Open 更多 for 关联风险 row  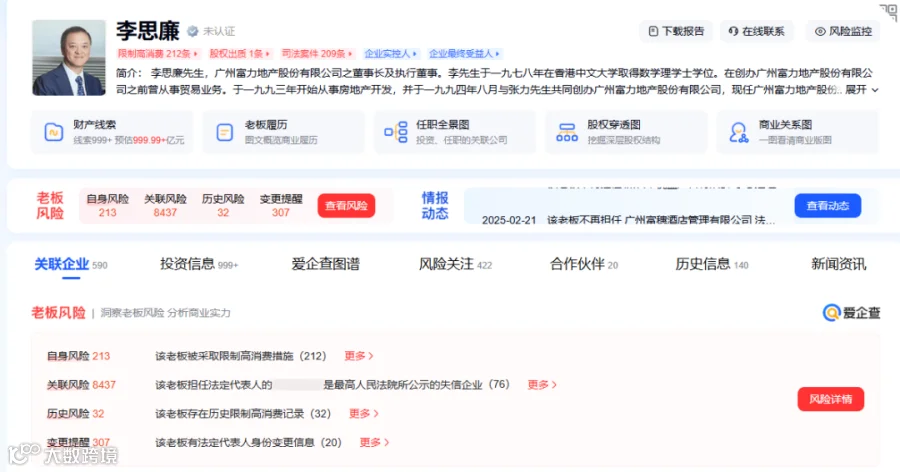[x=542, y=385]
